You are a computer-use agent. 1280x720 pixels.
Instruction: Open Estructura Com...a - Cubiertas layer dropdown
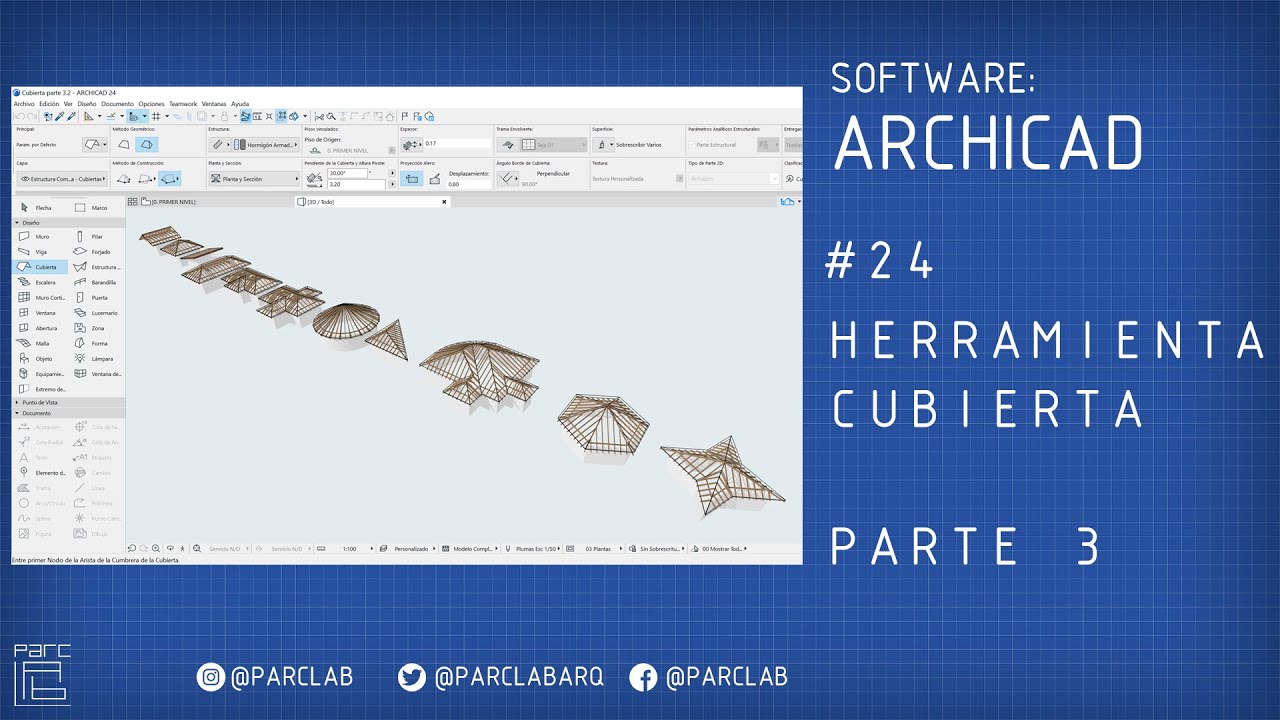click(x=61, y=179)
